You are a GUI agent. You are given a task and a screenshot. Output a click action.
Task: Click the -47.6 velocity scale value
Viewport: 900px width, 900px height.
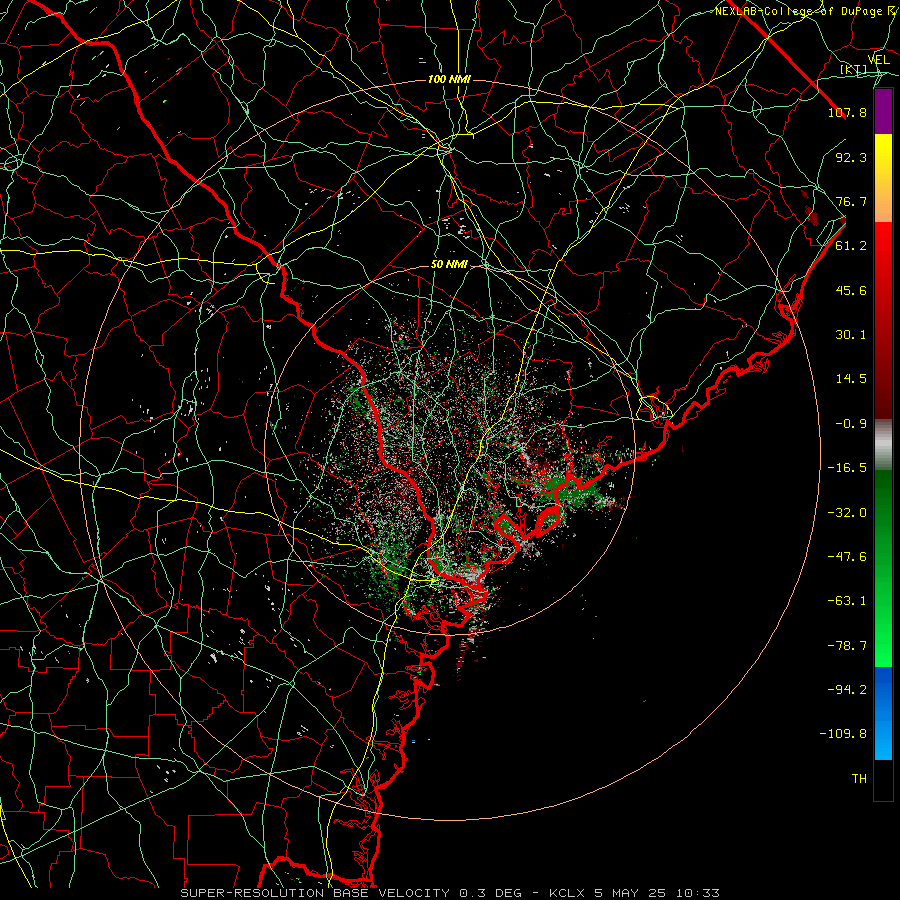[847, 557]
